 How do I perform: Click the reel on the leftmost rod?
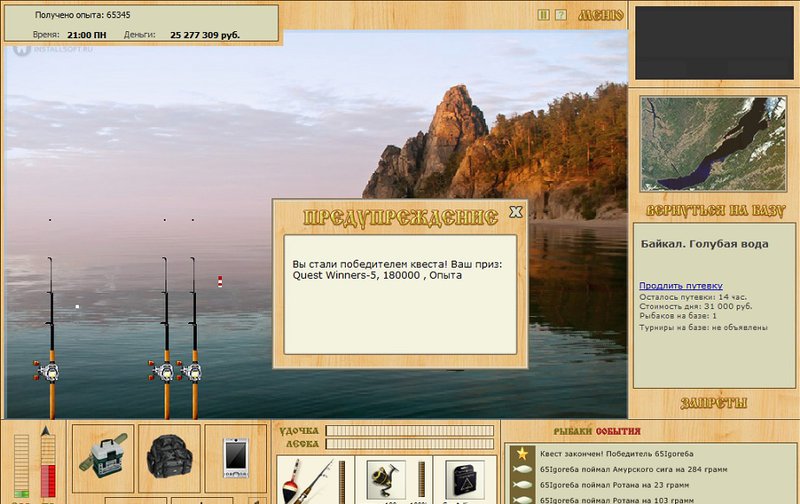(x=47, y=371)
